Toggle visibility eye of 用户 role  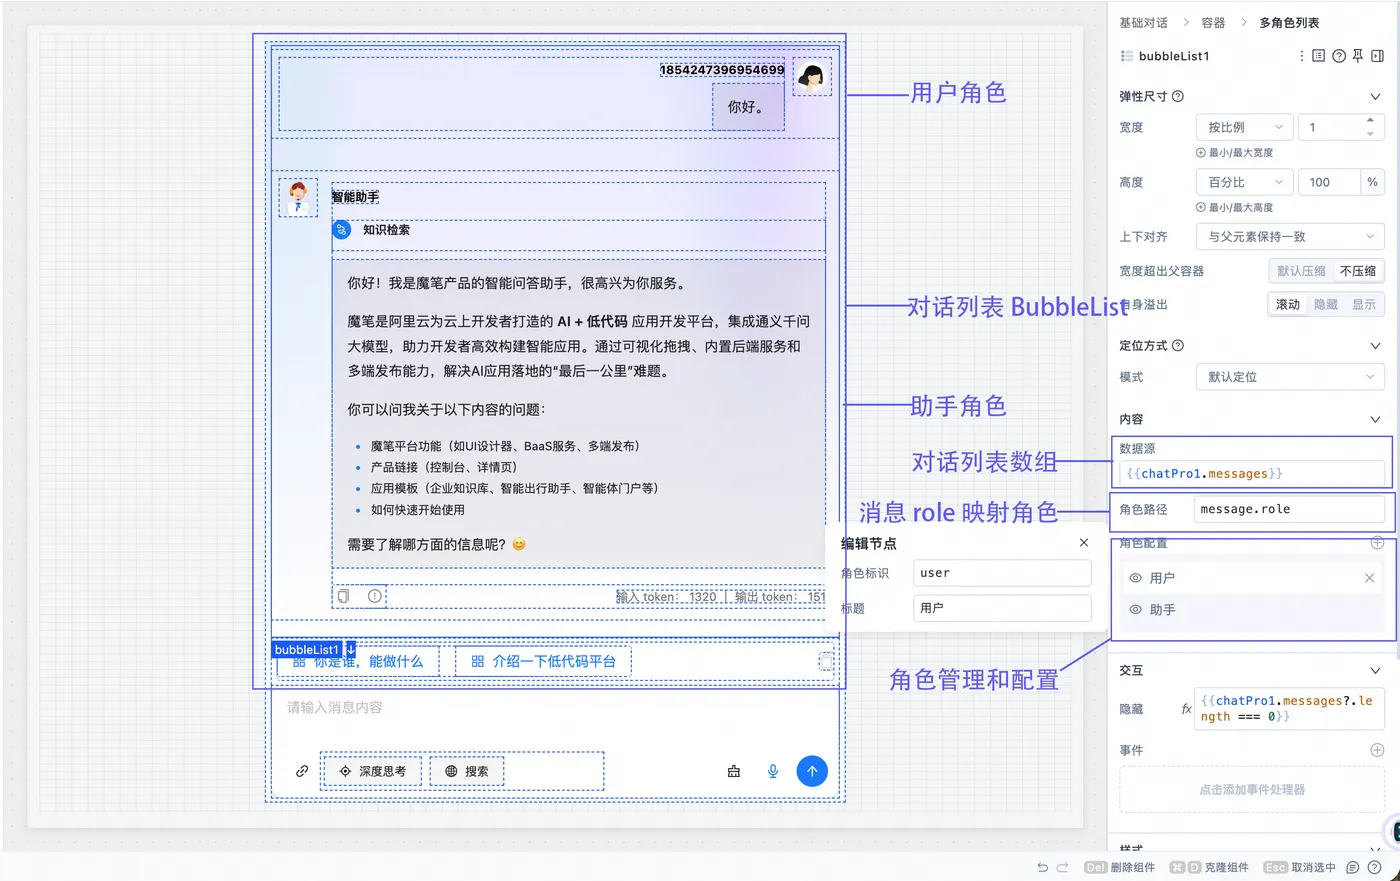1135,578
